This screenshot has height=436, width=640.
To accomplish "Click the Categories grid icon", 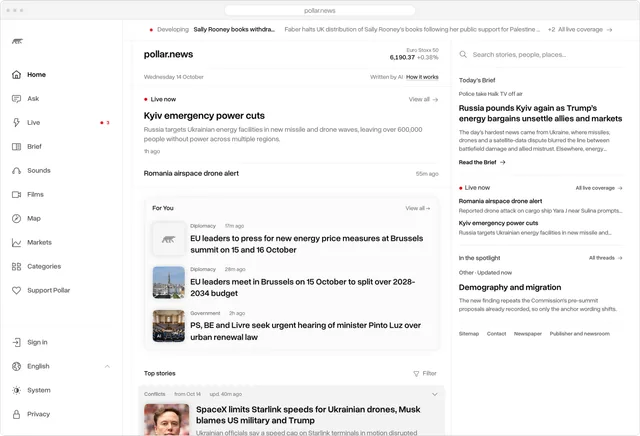I will pyautogui.click(x=16, y=267).
